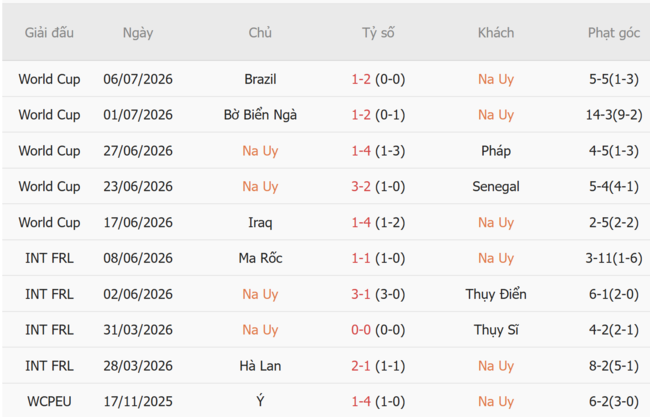The image size is (650, 417).
Task: Click the Thụy Điển away team
Action: pyautogui.click(x=496, y=294)
